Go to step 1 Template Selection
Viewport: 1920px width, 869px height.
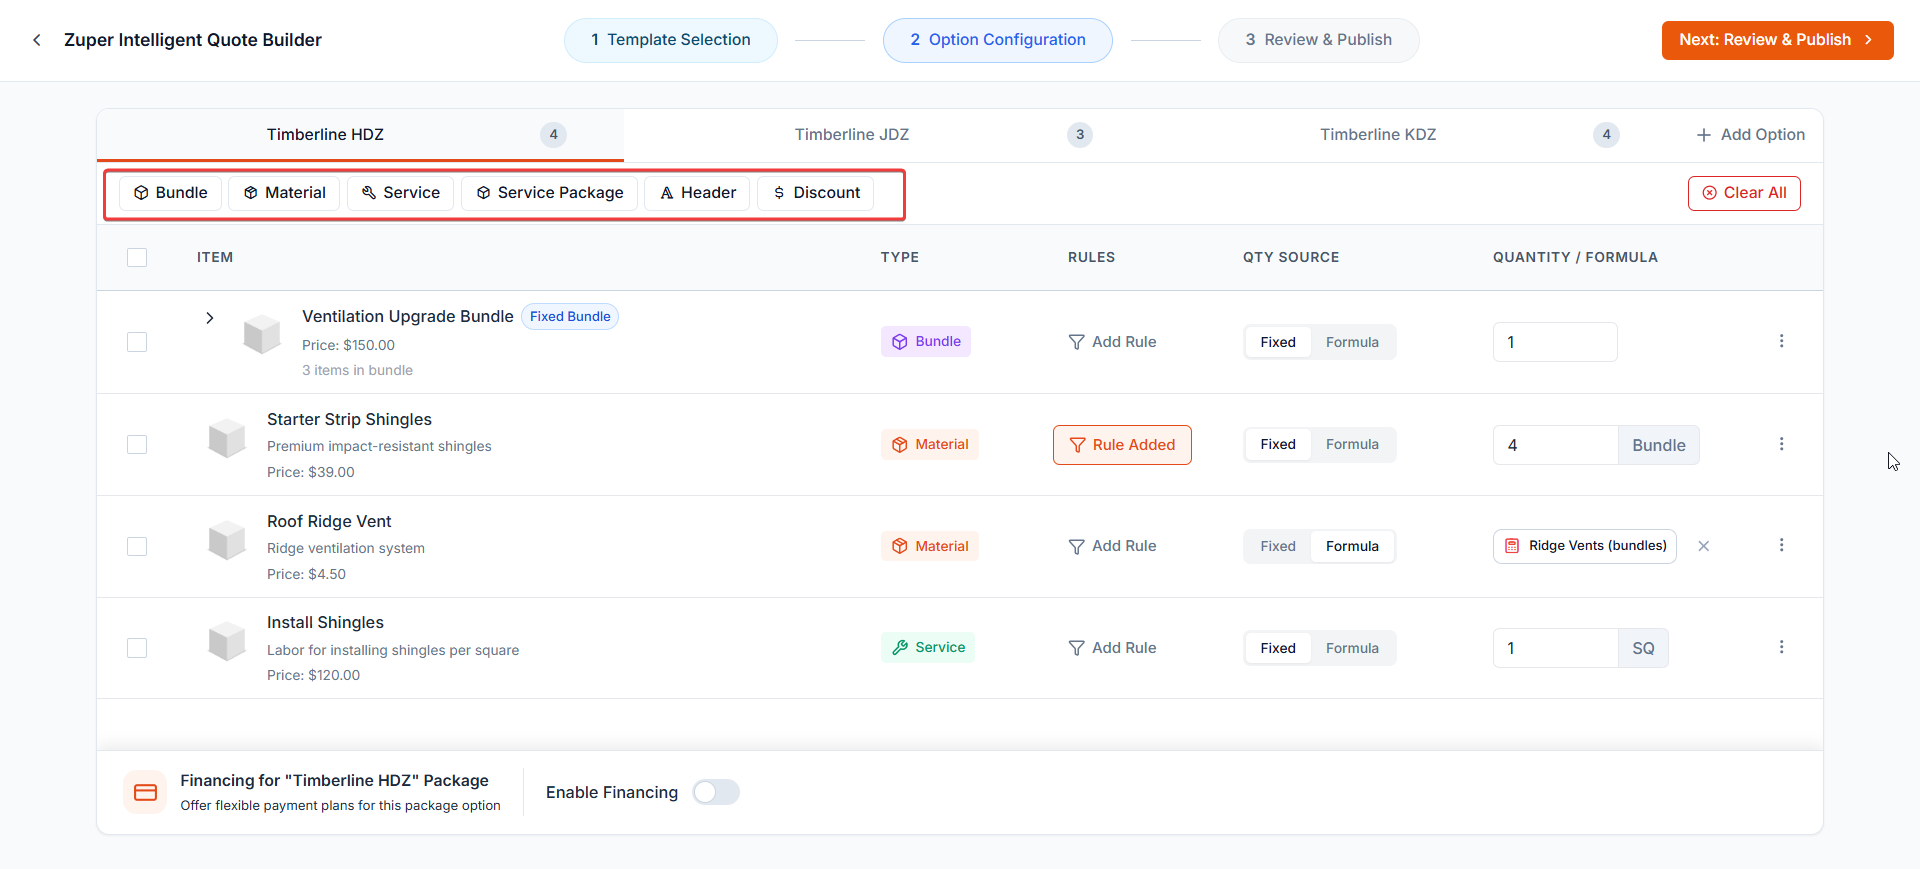click(x=671, y=40)
